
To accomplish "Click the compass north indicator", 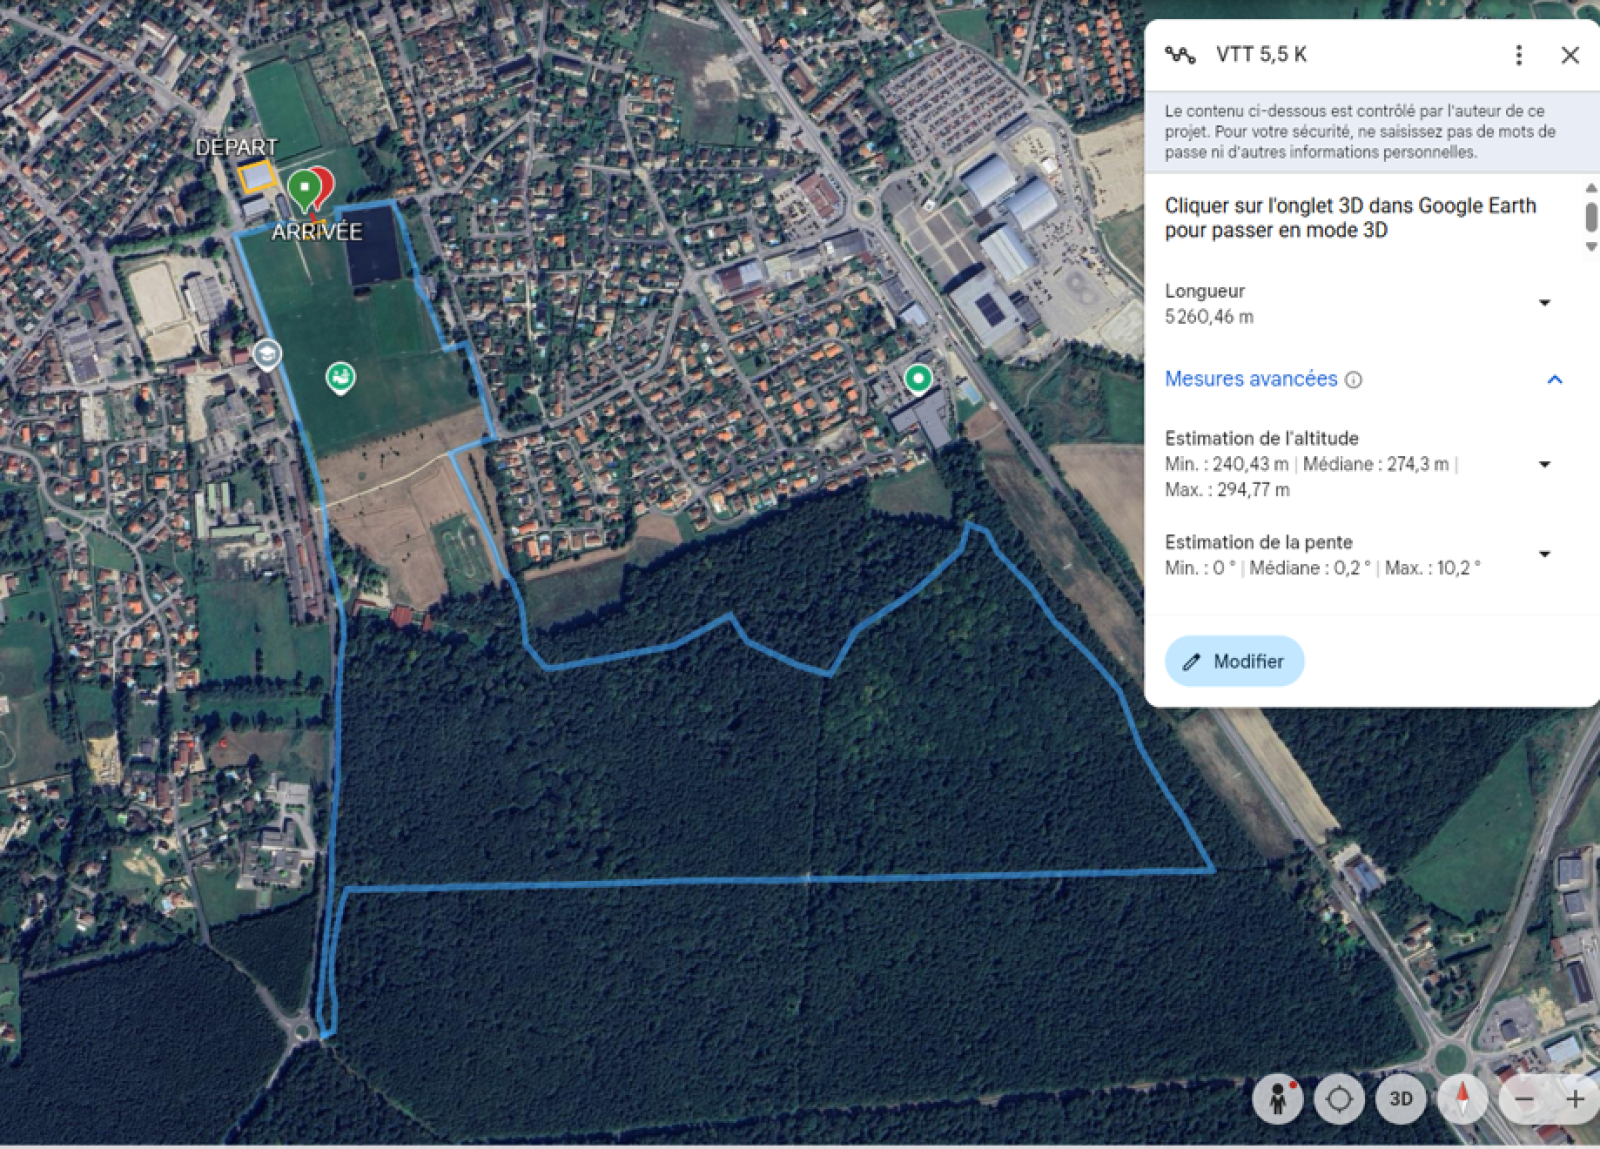I will (1462, 1099).
